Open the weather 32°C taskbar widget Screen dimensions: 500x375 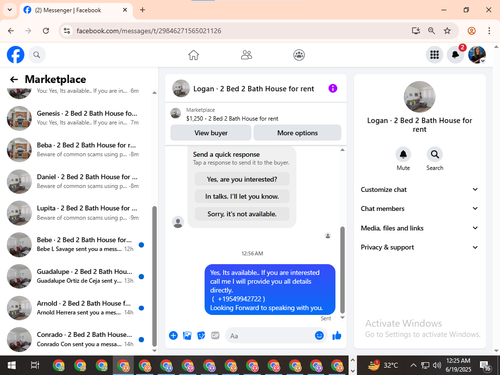pyautogui.click(x=383, y=365)
